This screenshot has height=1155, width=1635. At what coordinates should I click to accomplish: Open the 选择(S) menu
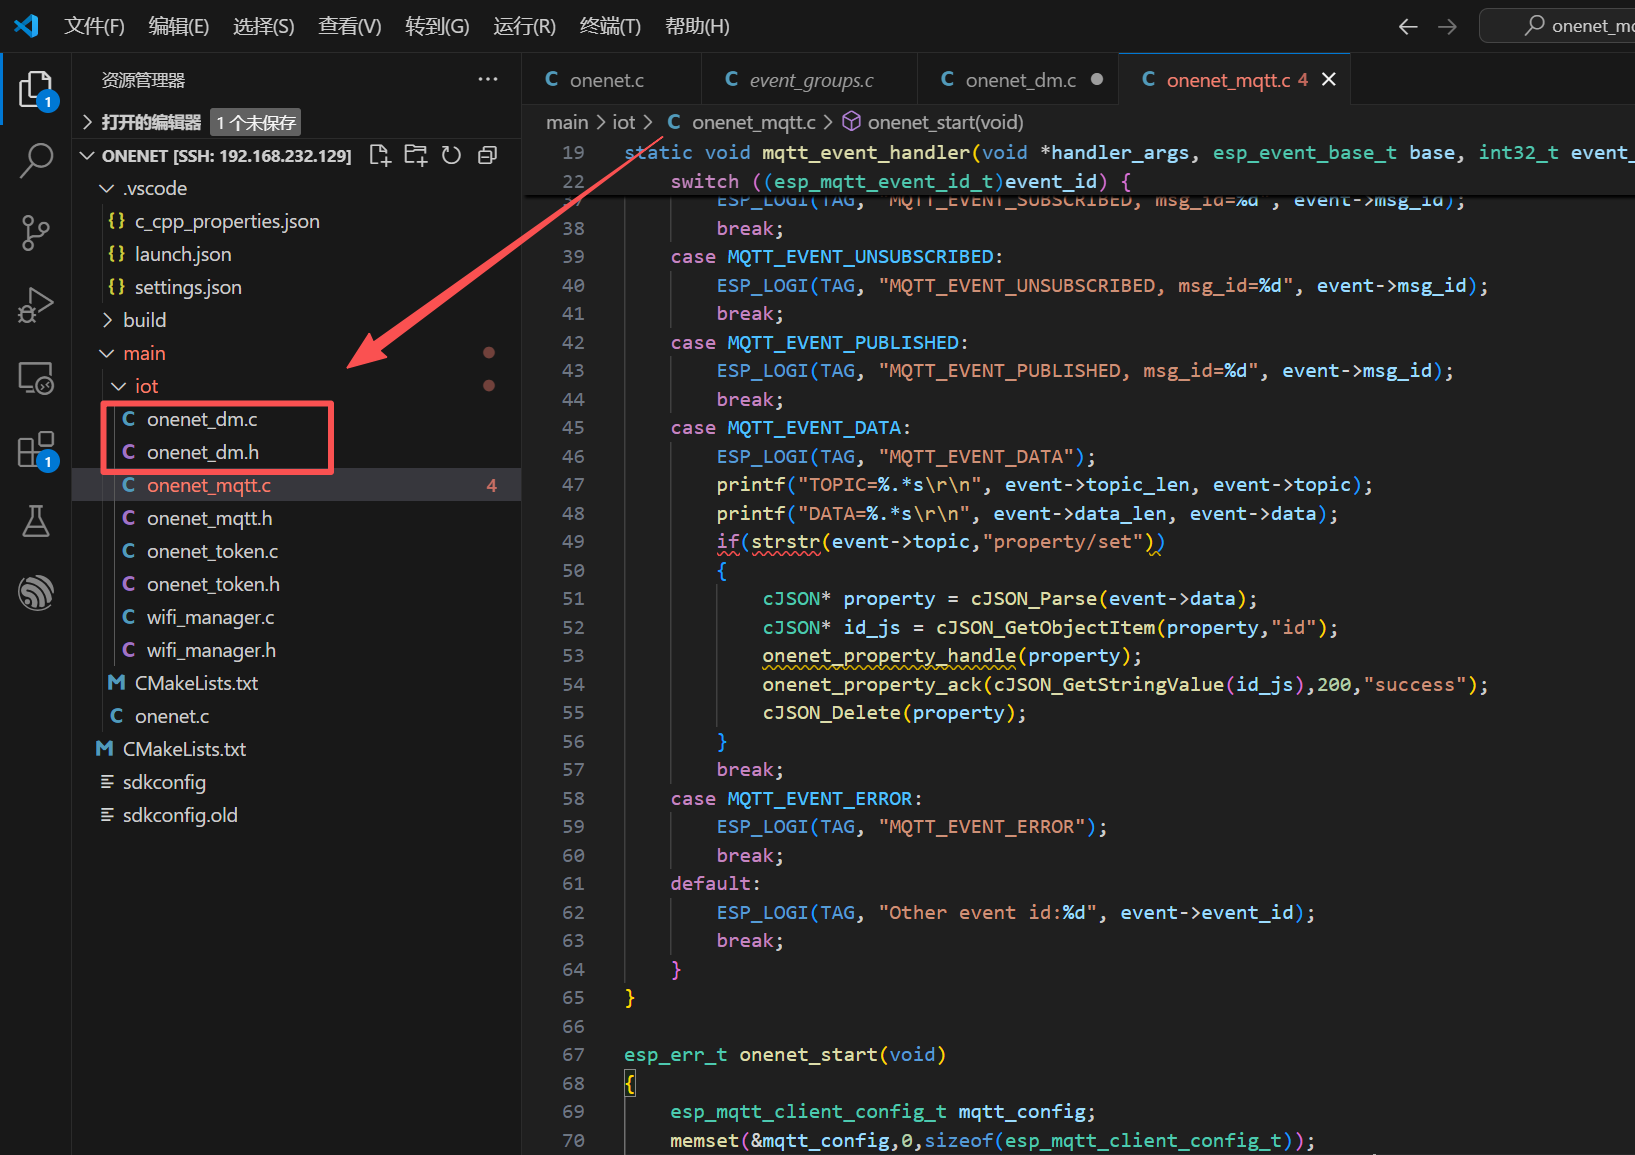pos(264,26)
